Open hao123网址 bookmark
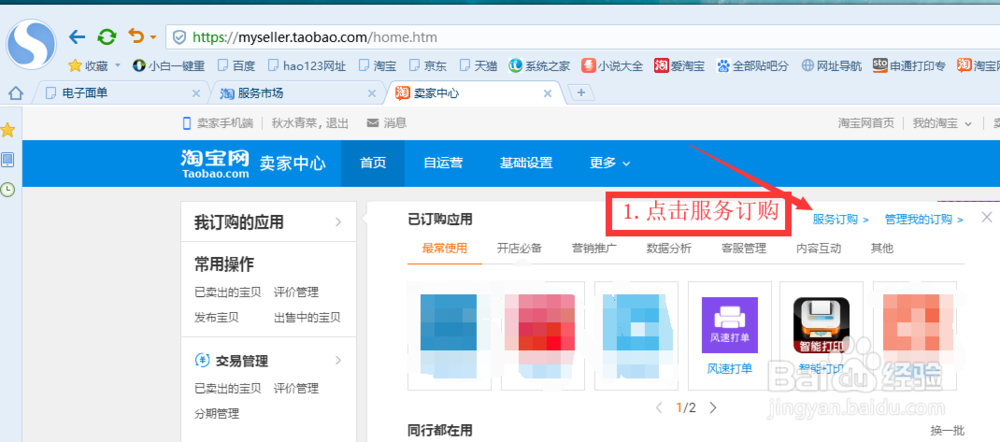The height and width of the screenshot is (442, 1000). [x=306, y=66]
